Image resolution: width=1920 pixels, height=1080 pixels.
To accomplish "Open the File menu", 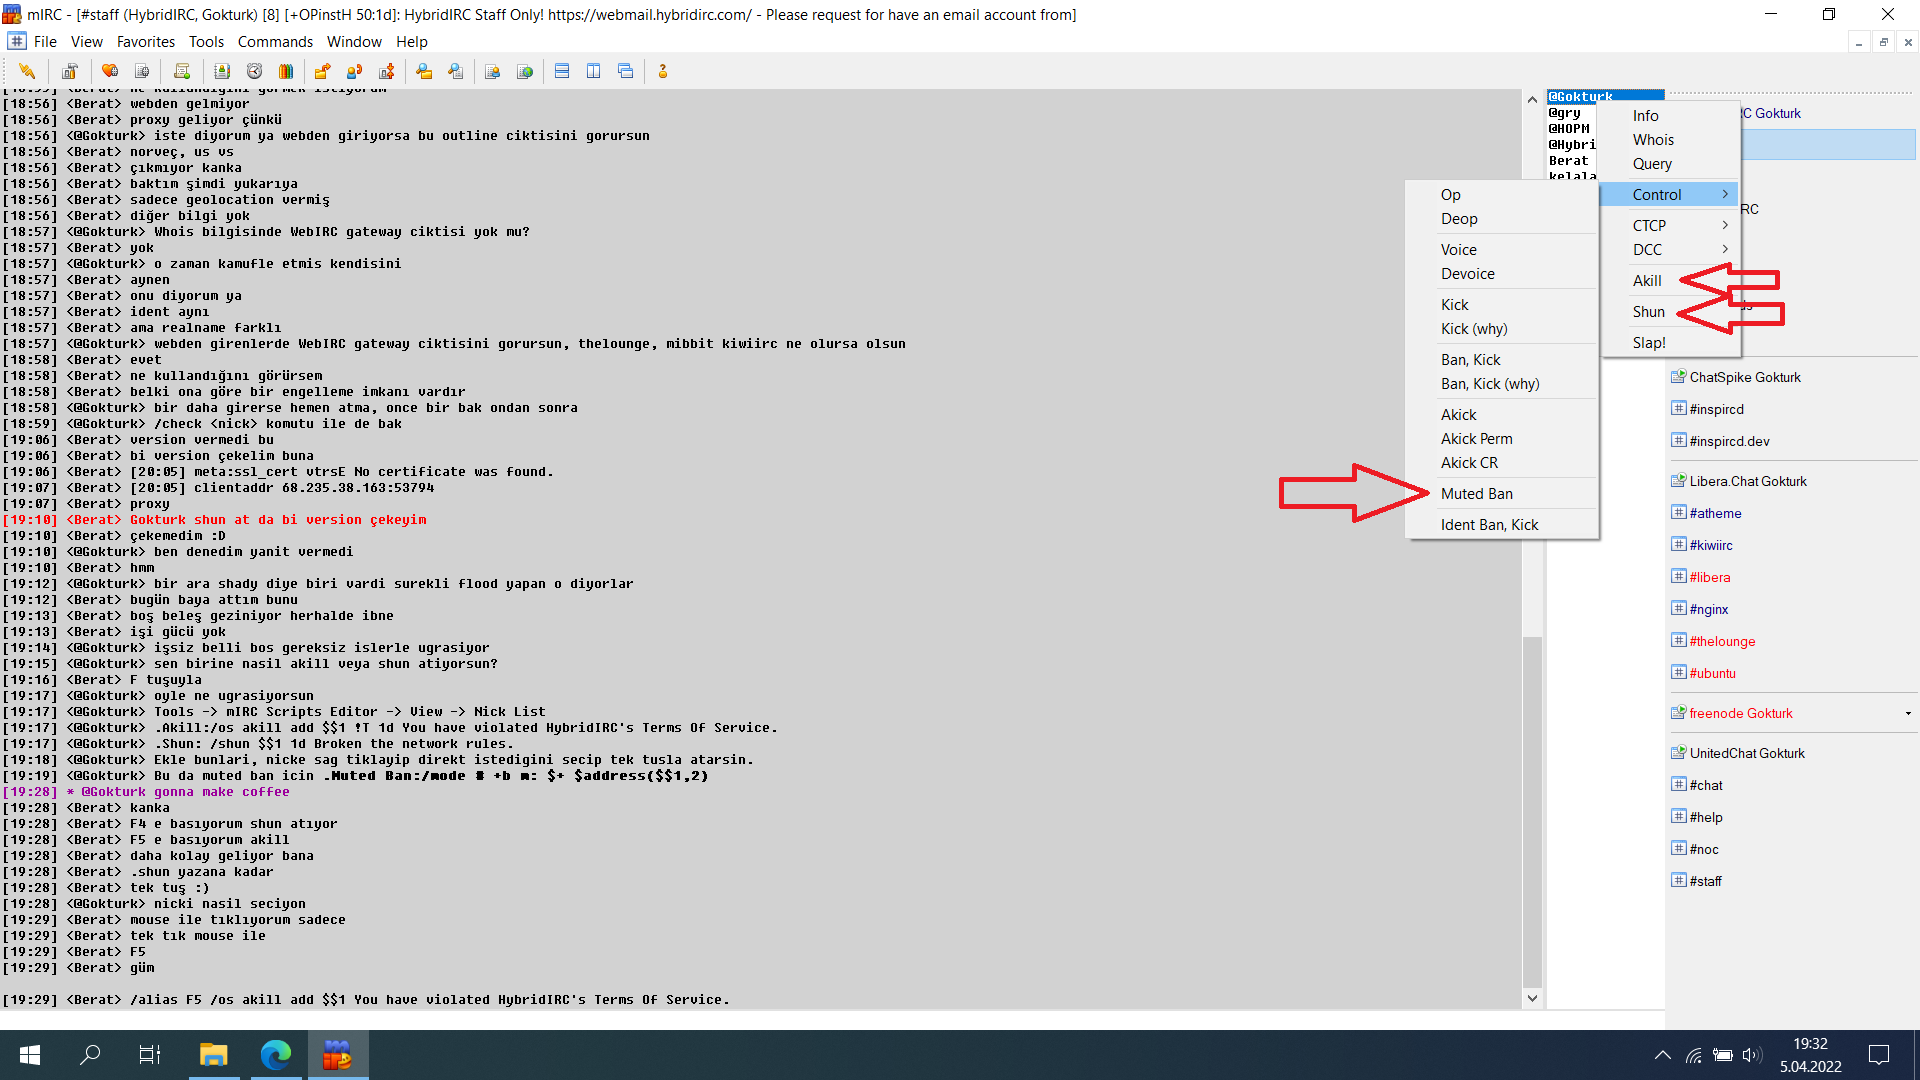I will coord(45,42).
